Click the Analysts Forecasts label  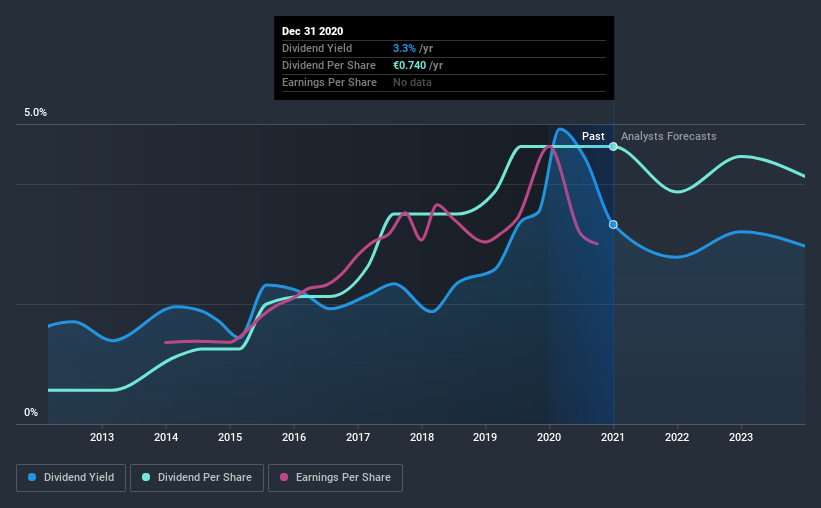669,136
